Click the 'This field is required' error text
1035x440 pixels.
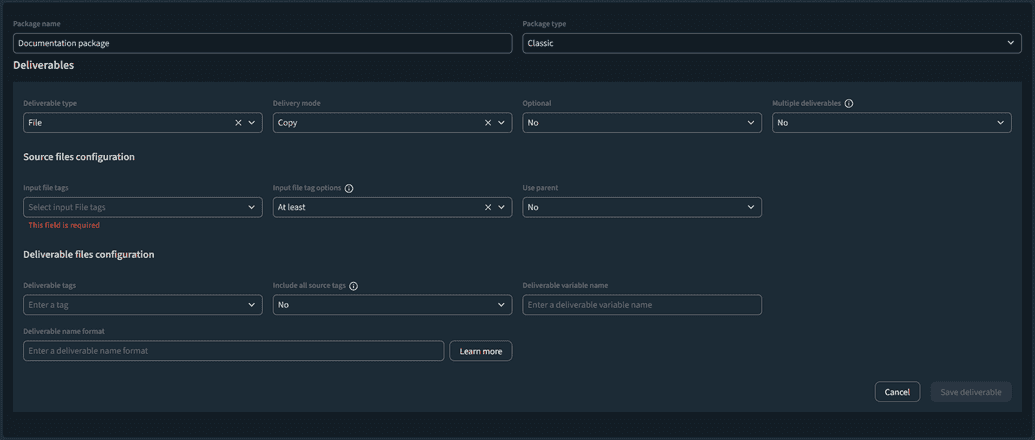[64, 225]
